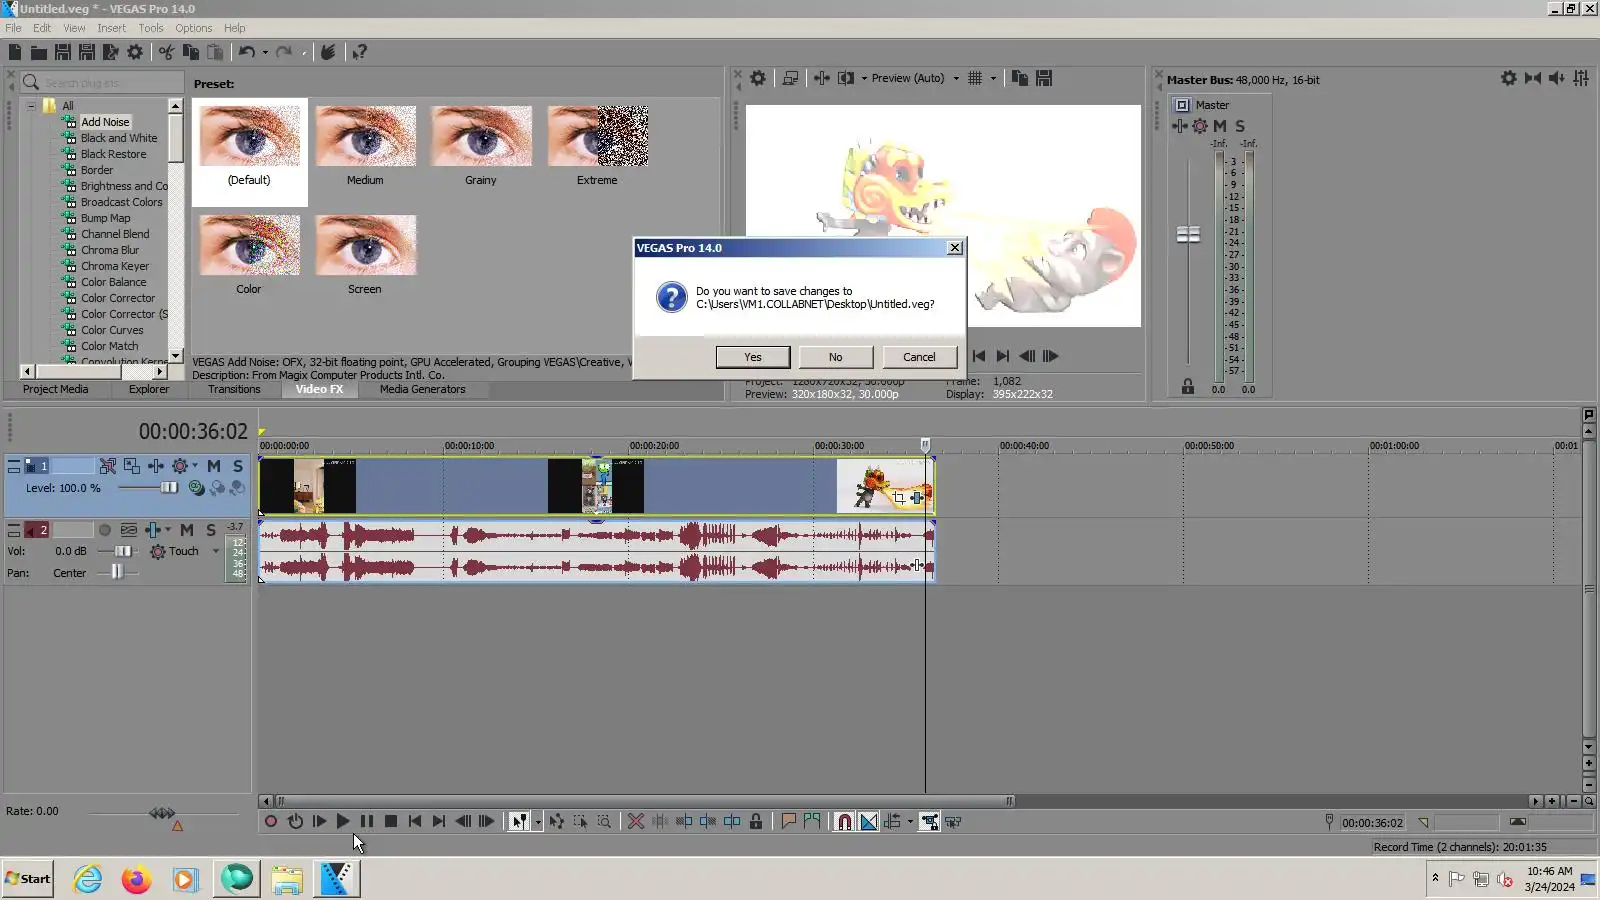Stop timeline playback
Viewport: 1600px width, 900px height.
click(x=391, y=822)
